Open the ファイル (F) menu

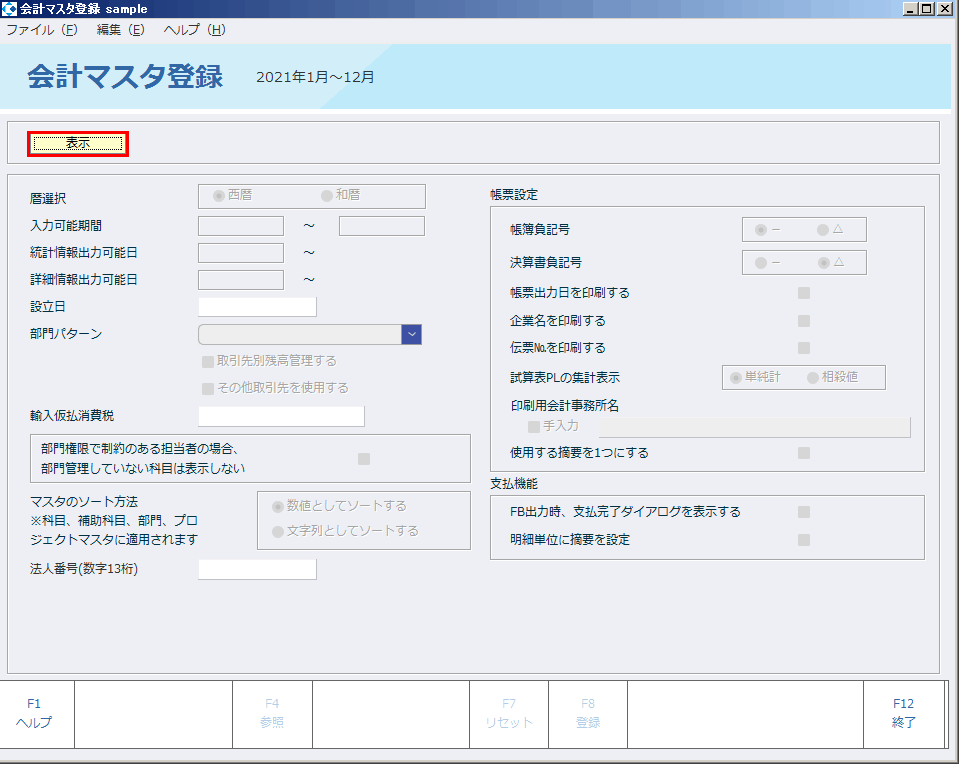[42, 30]
